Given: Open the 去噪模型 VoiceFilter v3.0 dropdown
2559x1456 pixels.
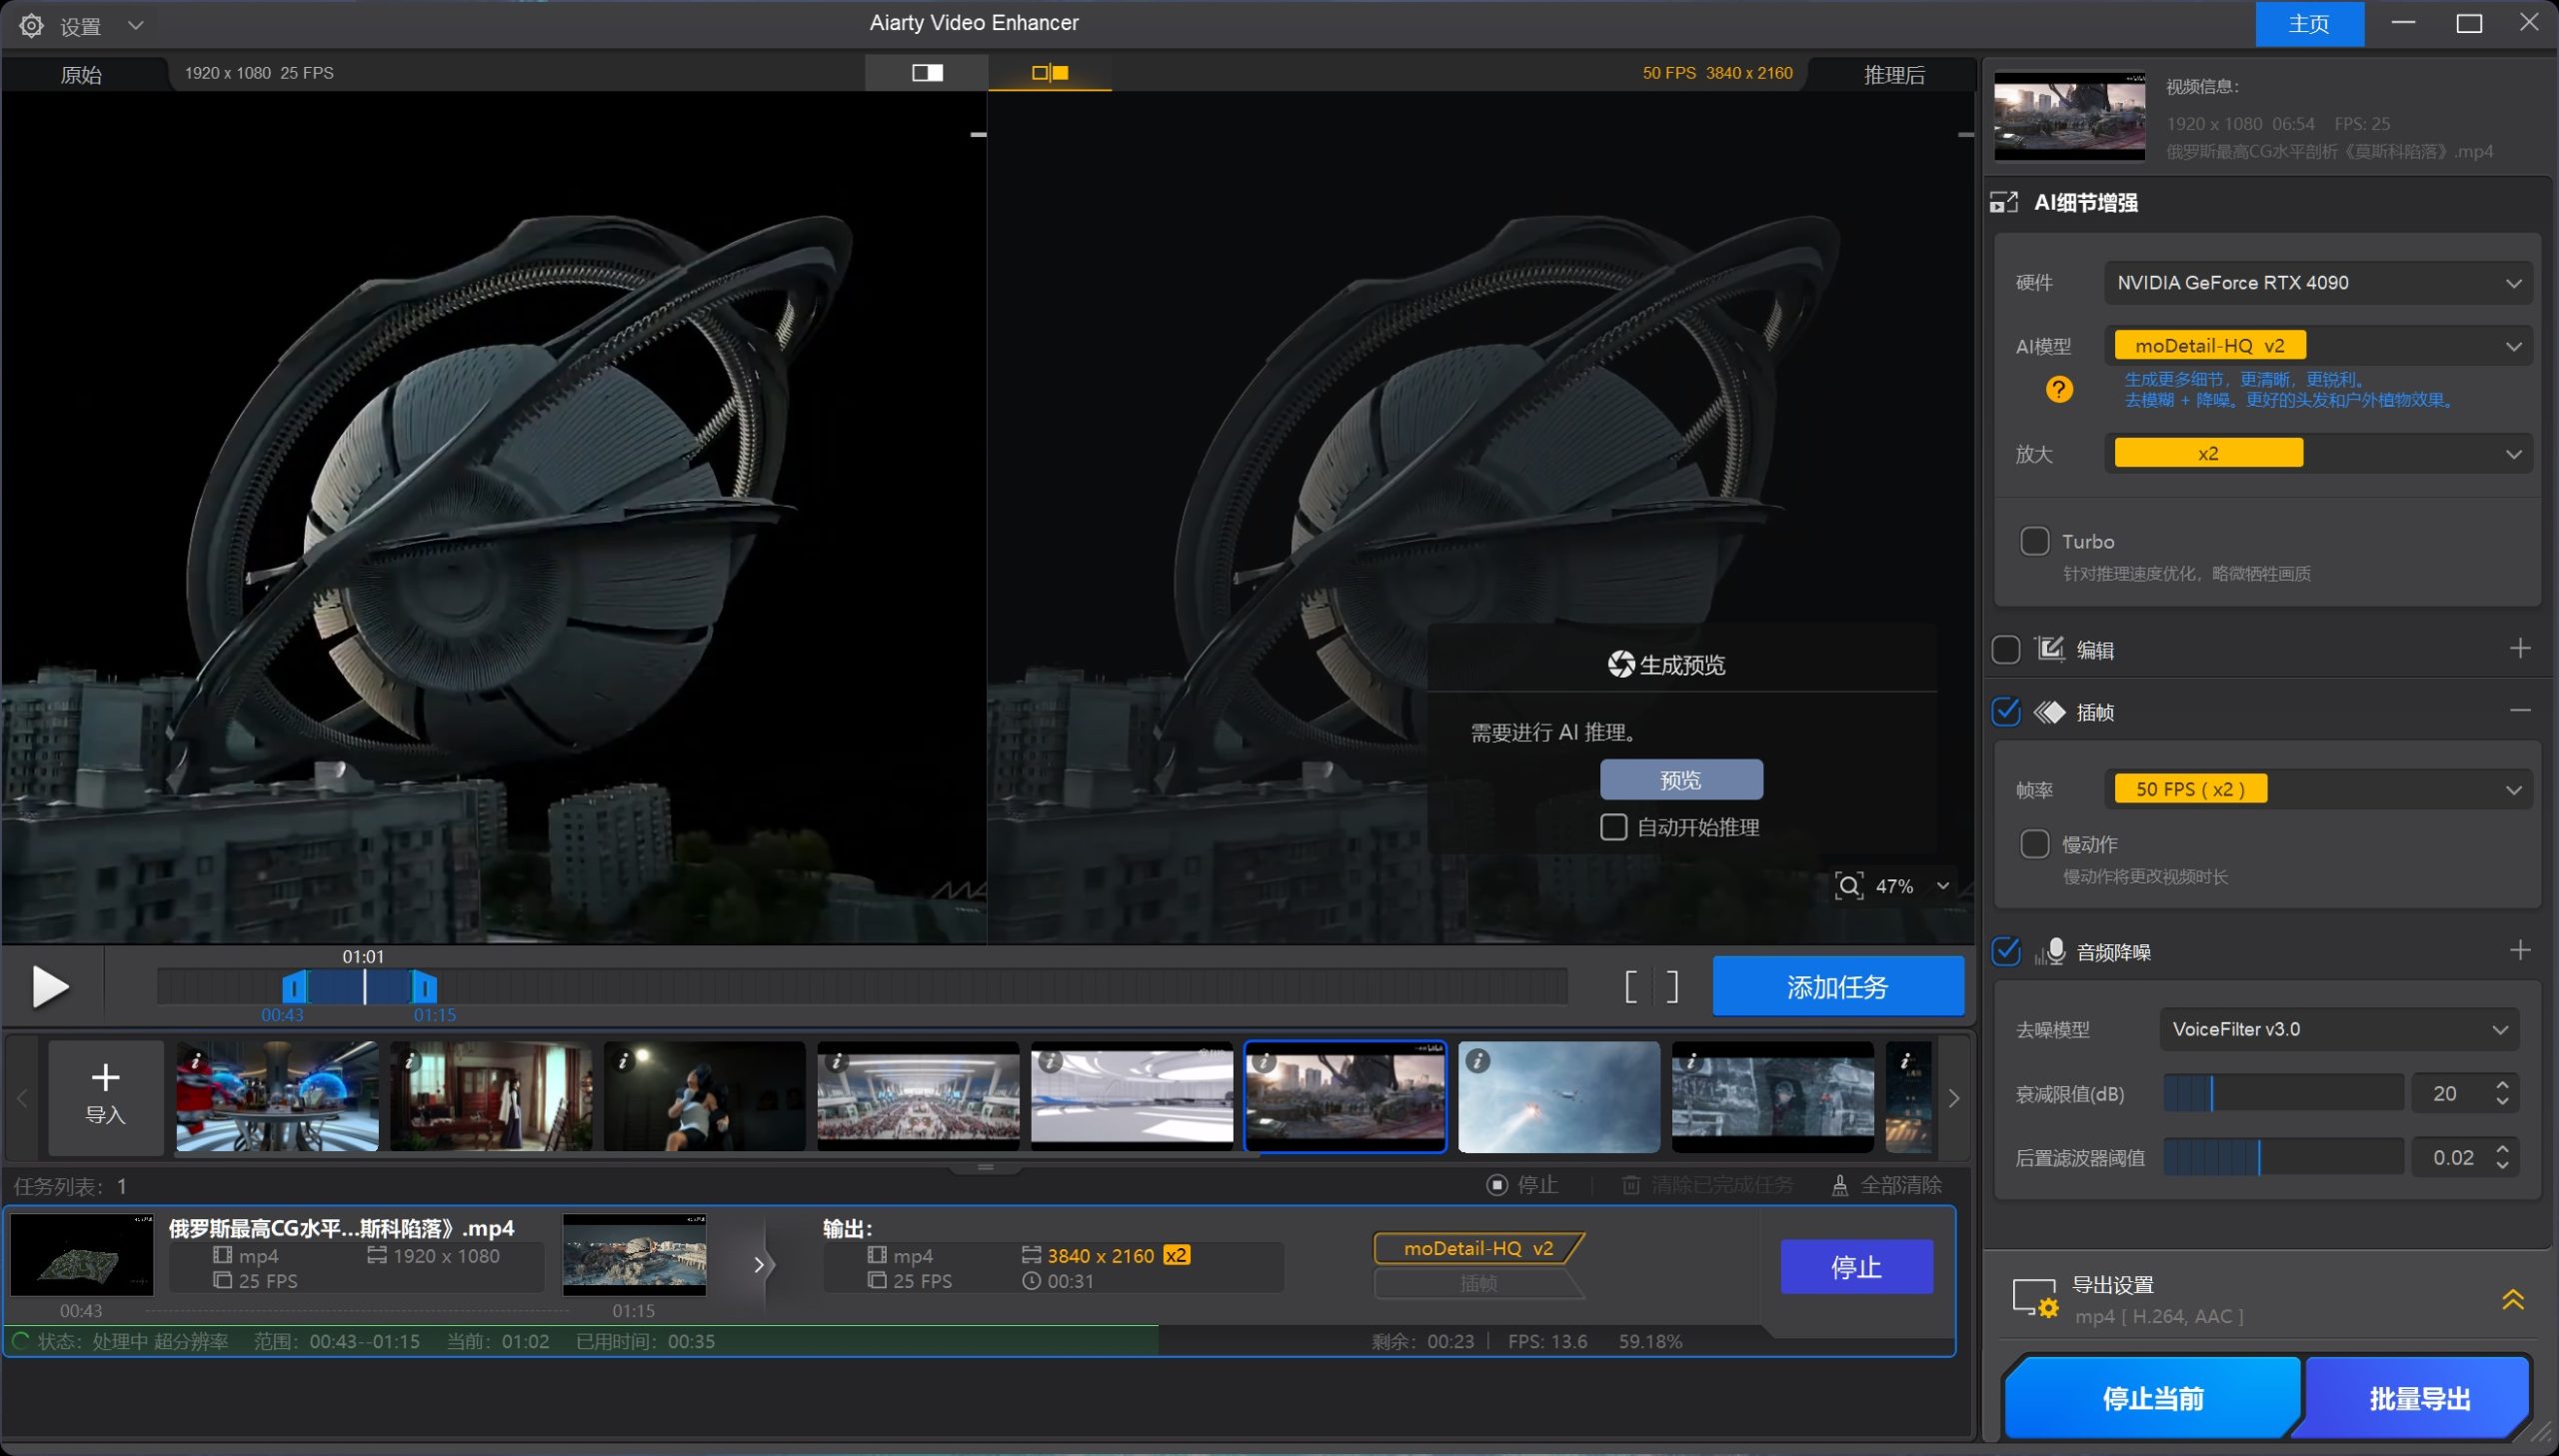Looking at the screenshot, I should 2339,1030.
